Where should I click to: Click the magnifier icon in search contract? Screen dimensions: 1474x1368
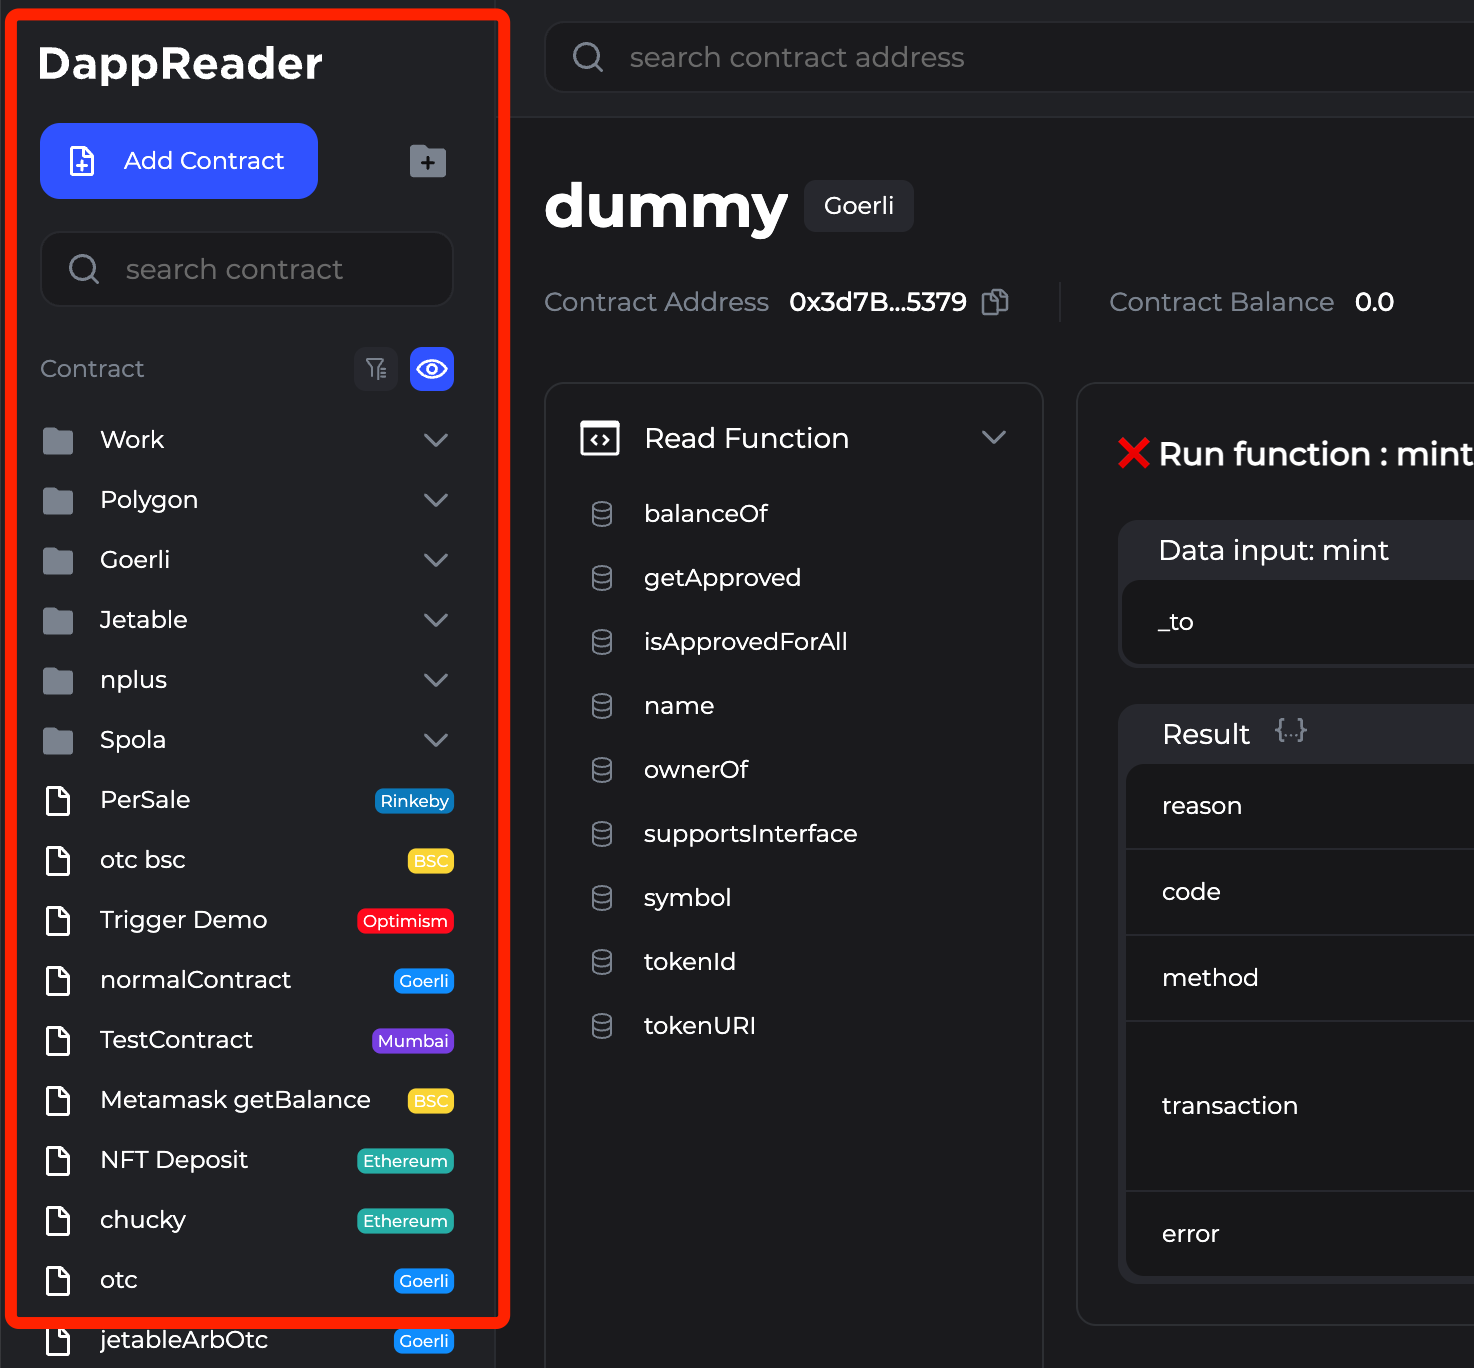tap(84, 269)
